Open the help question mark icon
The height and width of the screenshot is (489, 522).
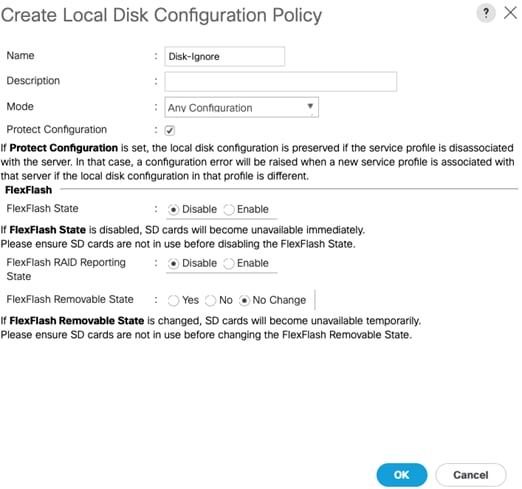pos(486,13)
